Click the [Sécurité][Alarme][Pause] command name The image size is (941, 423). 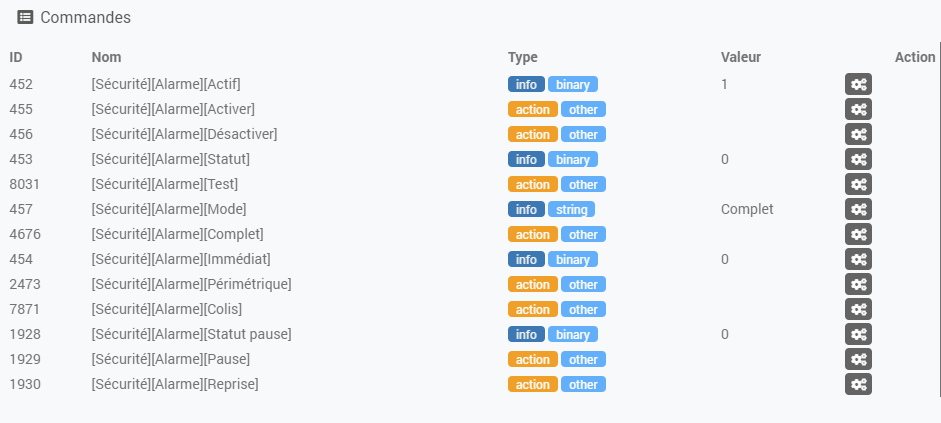click(170, 359)
